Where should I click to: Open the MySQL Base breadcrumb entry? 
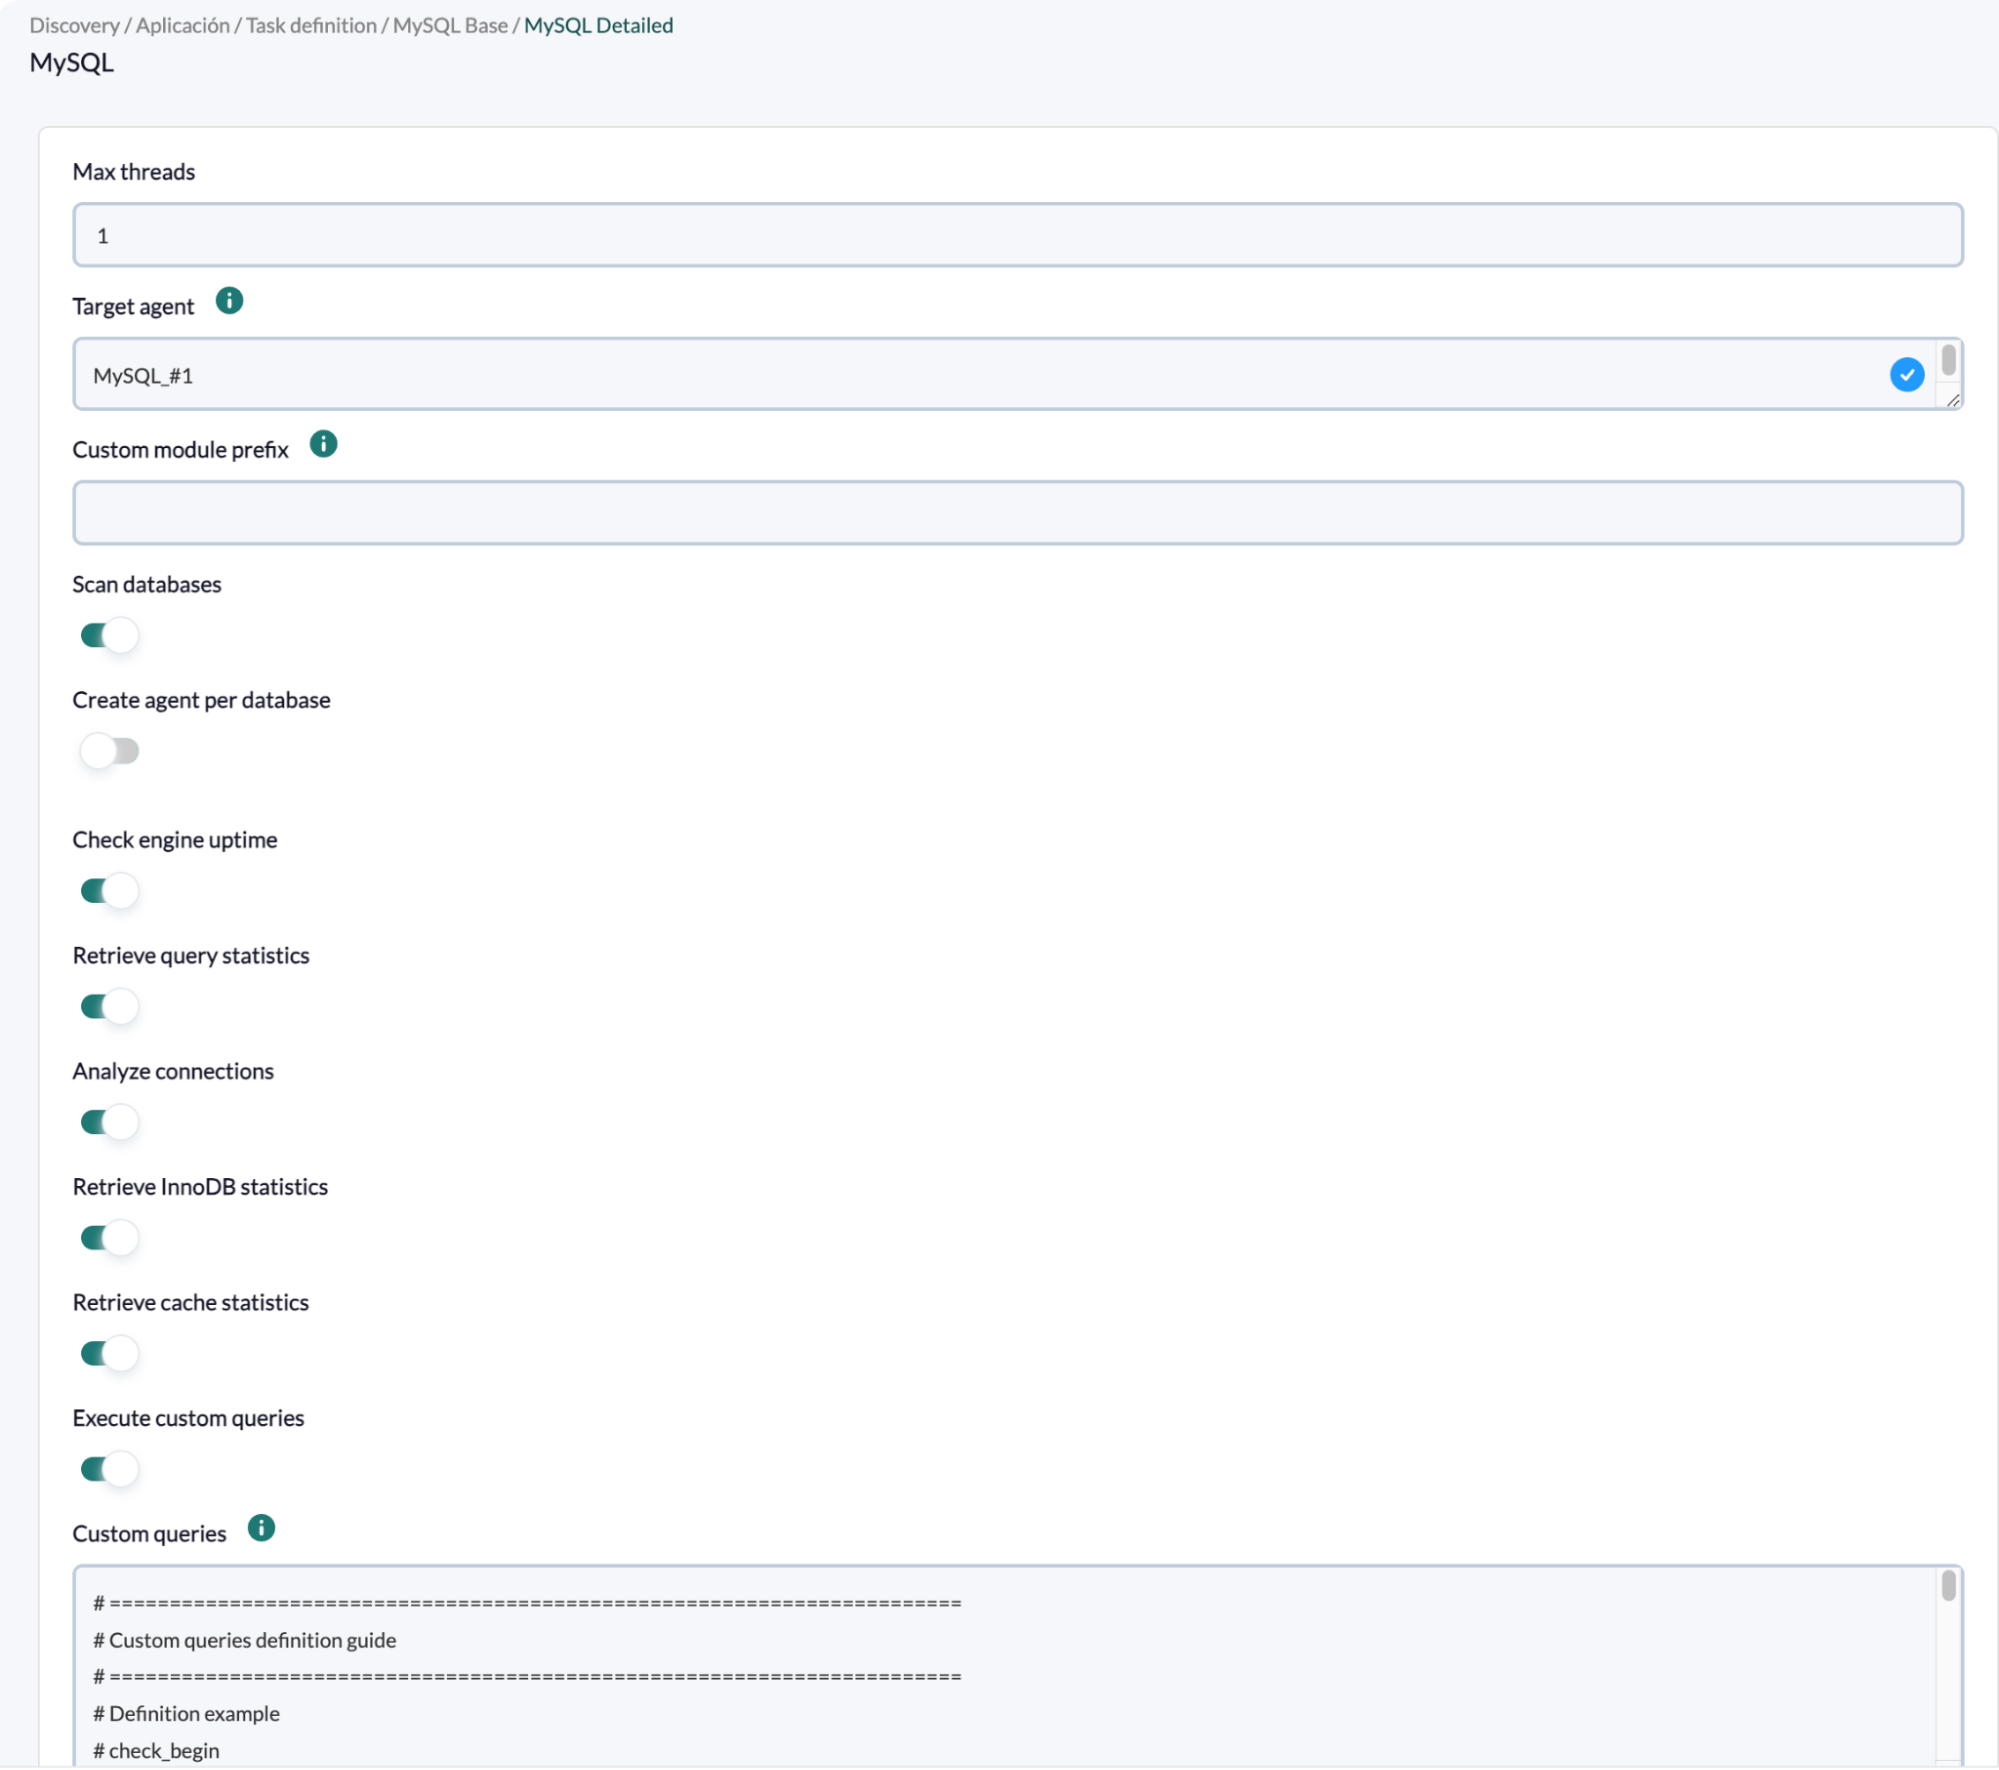click(450, 25)
